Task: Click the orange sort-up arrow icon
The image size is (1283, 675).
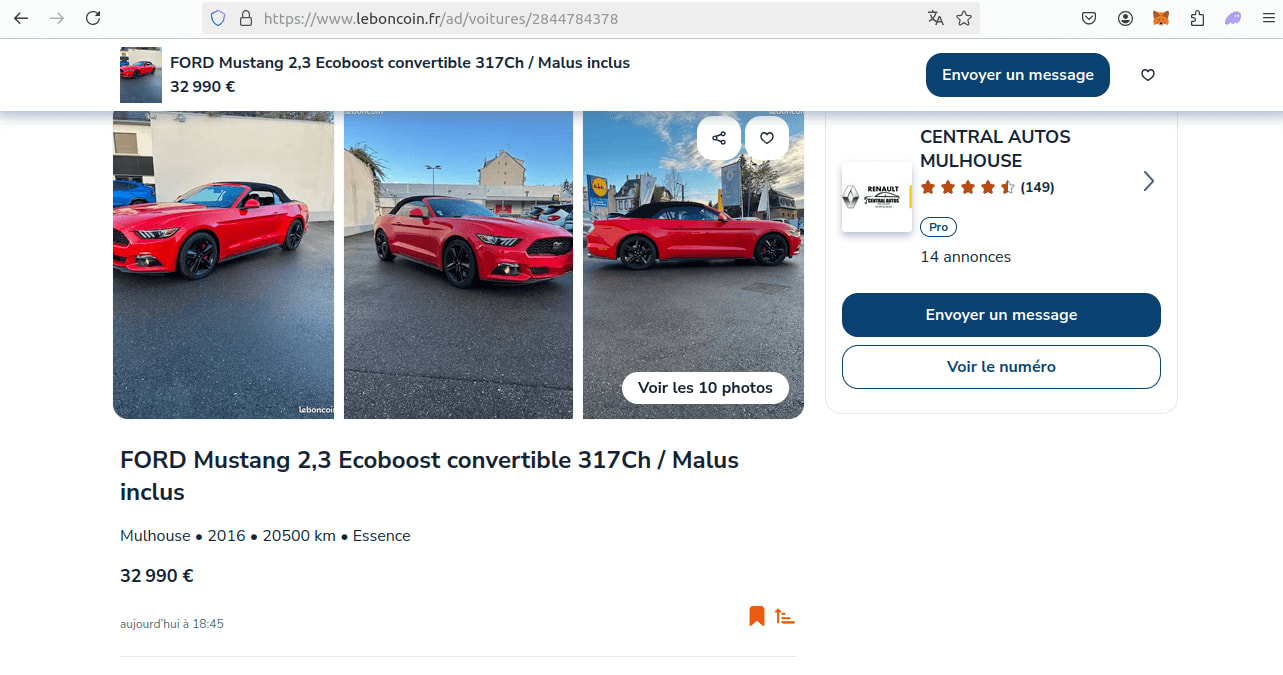Action: (785, 617)
